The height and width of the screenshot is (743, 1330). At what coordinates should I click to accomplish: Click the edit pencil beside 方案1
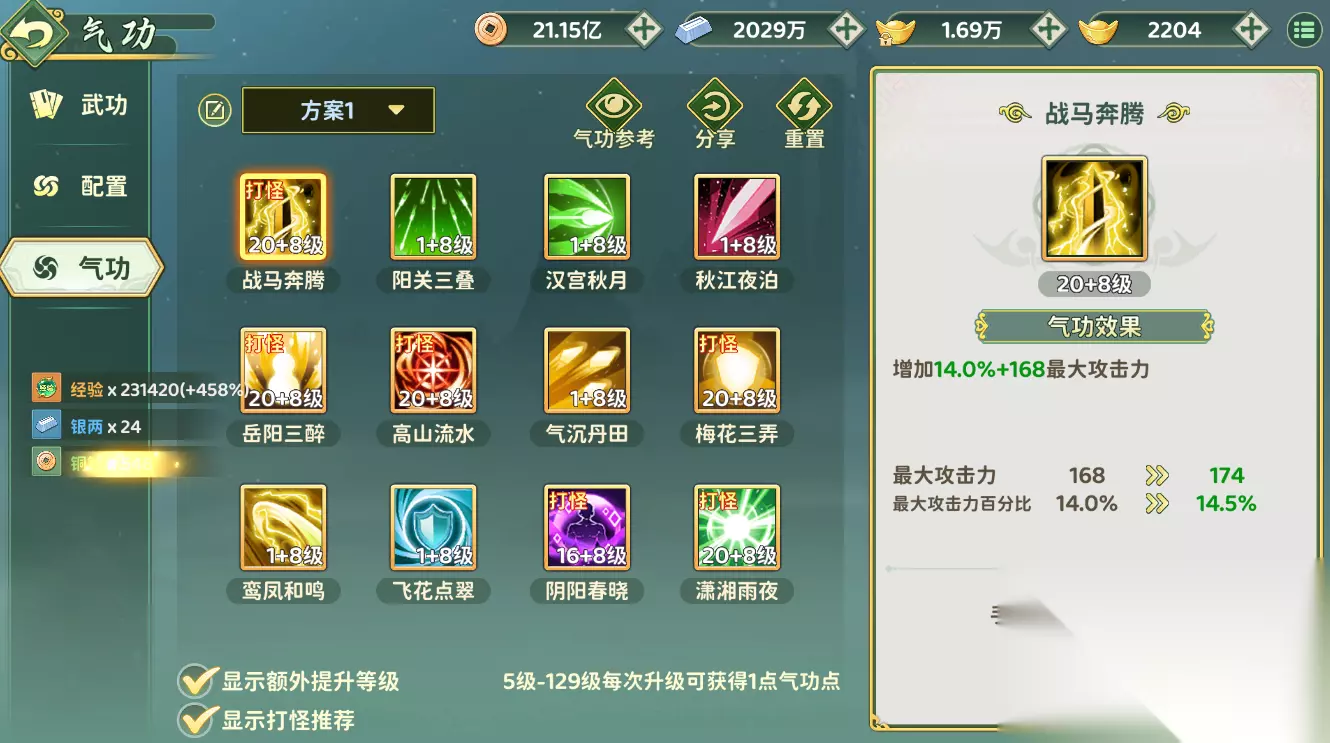[214, 110]
